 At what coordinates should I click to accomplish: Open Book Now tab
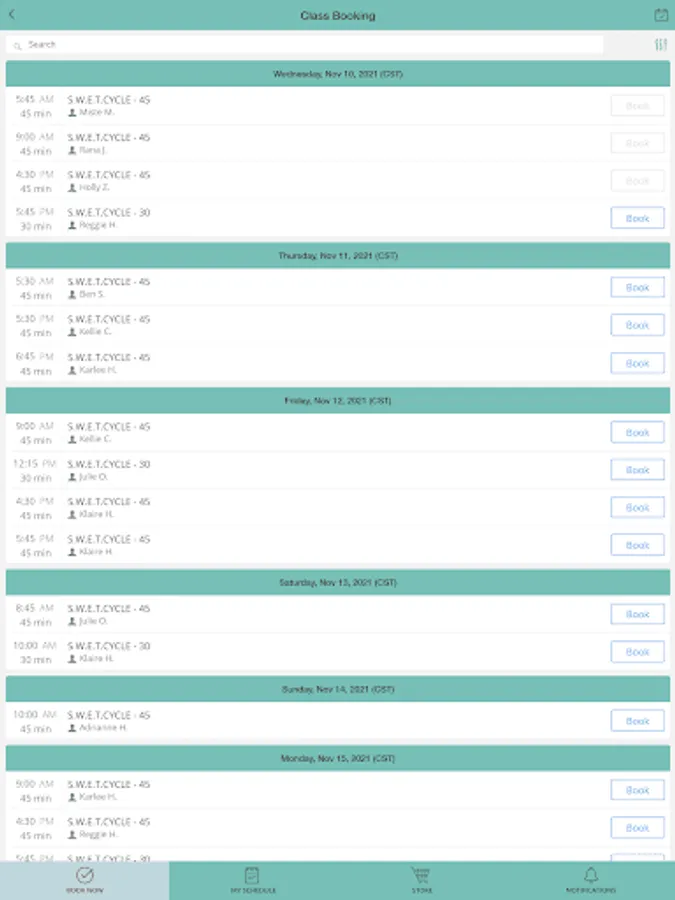[x=84, y=880]
